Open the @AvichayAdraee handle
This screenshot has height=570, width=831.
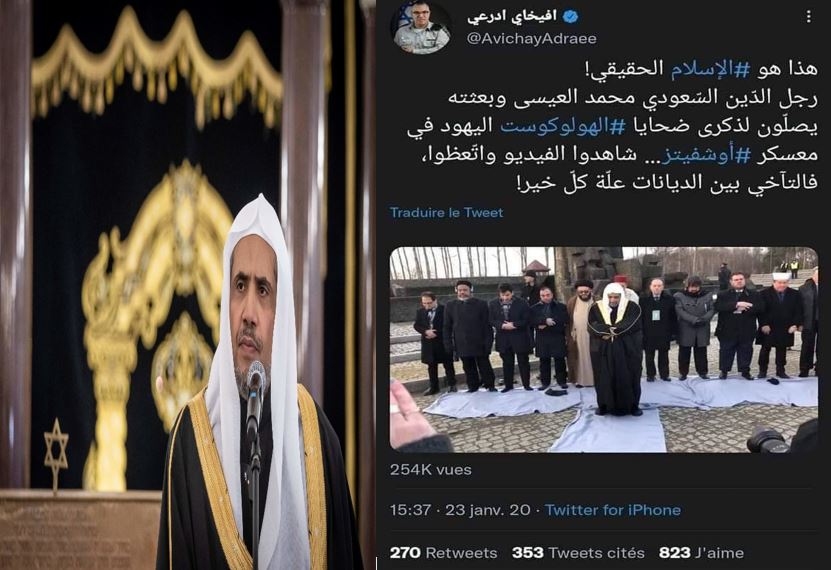point(532,39)
